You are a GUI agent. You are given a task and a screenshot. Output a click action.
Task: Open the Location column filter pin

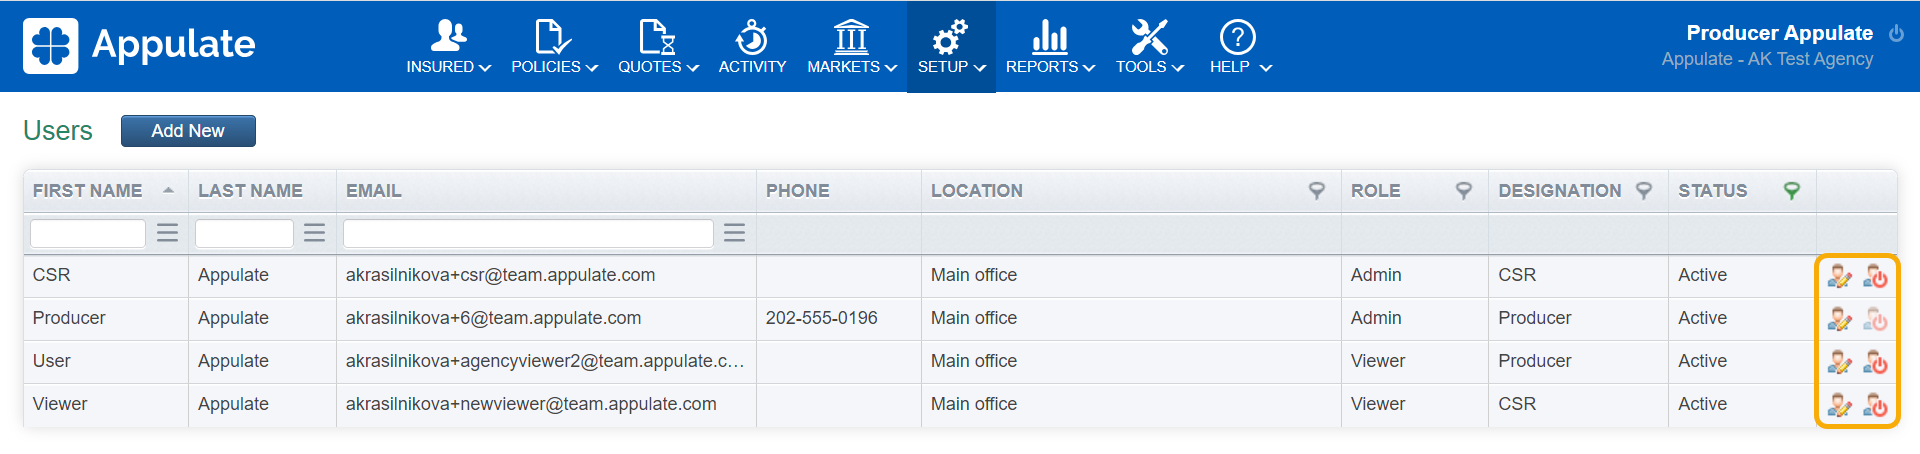1317,190
